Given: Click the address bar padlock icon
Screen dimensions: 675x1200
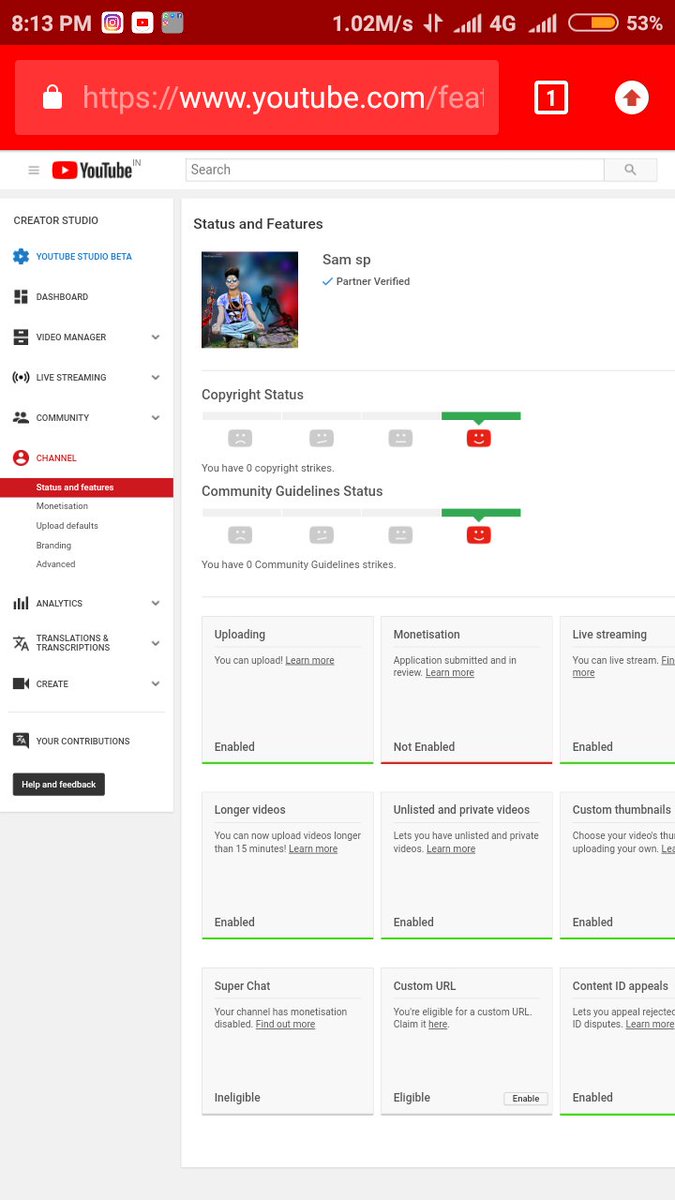Looking at the screenshot, I should (x=52, y=97).
